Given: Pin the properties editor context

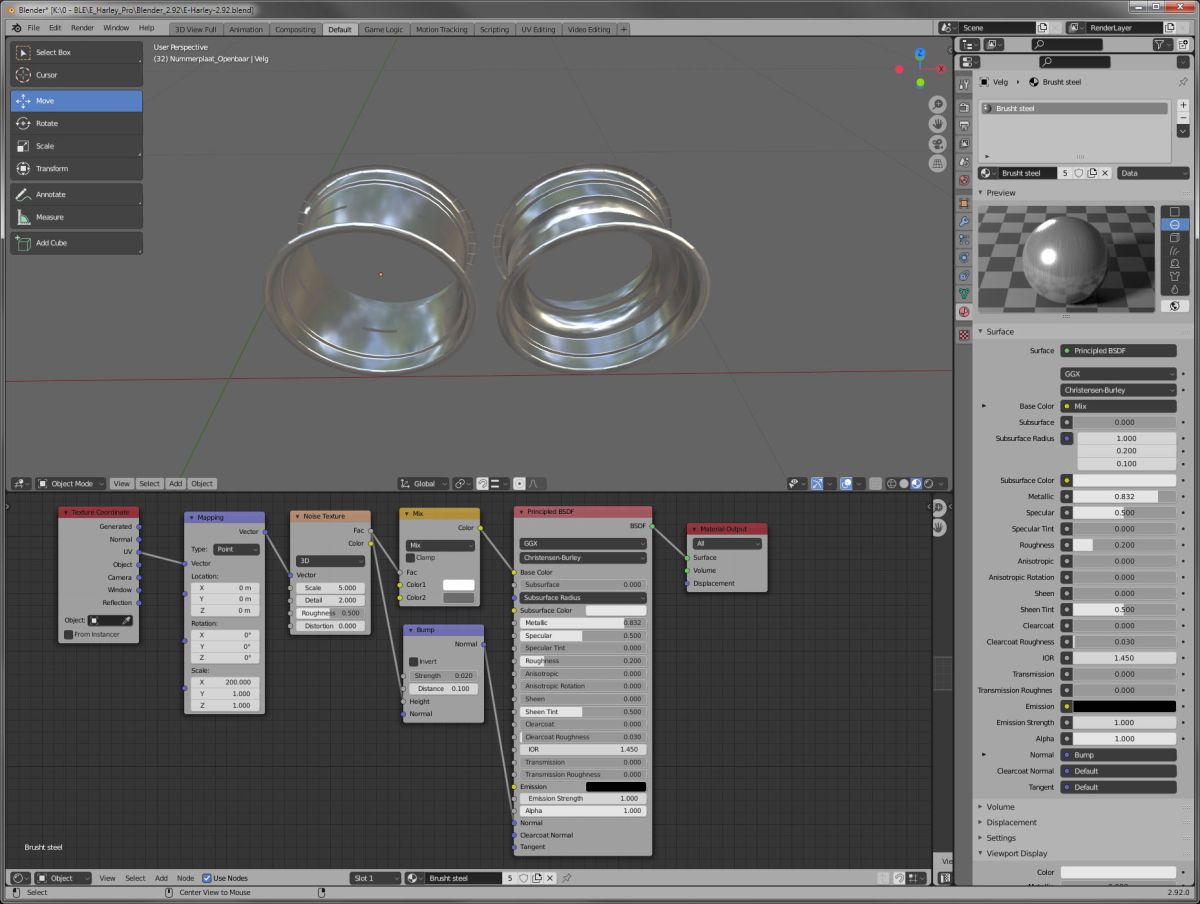Looking at the screenshot, I should (1183, 82).
